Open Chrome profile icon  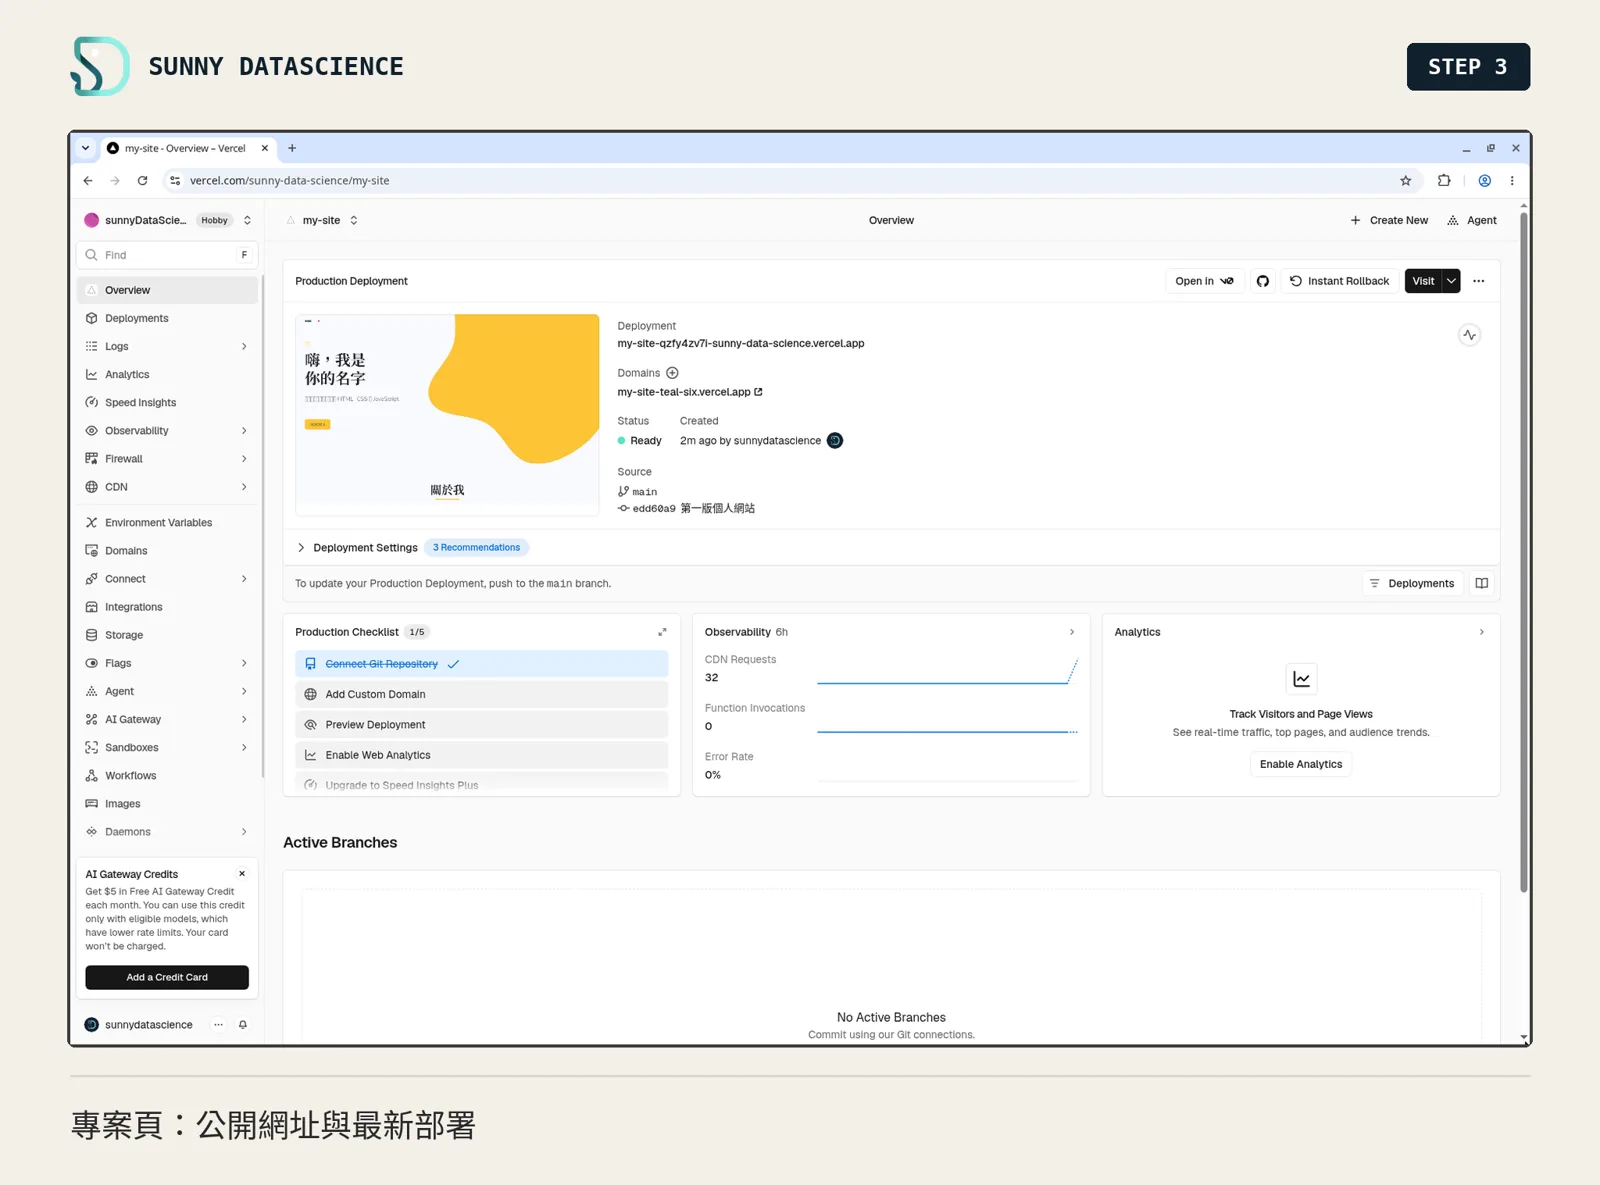pos(1485,181)
